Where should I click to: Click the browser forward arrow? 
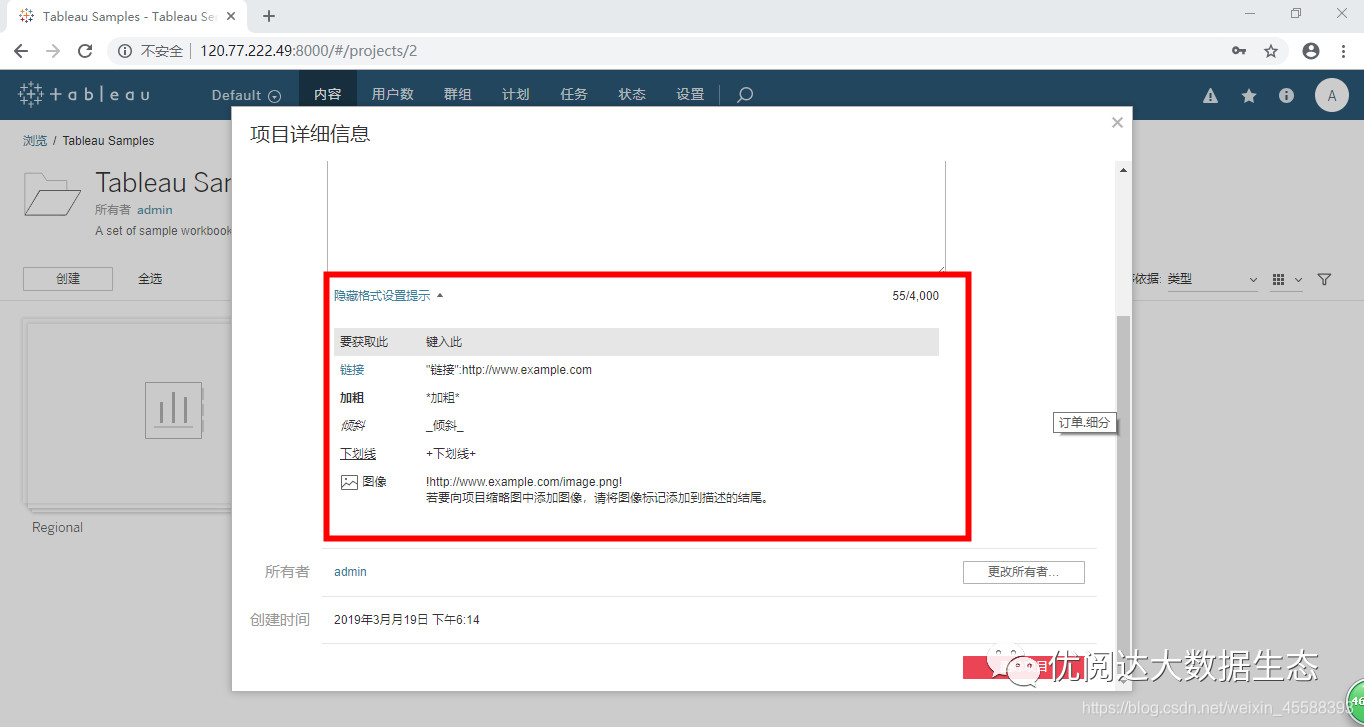53,51
